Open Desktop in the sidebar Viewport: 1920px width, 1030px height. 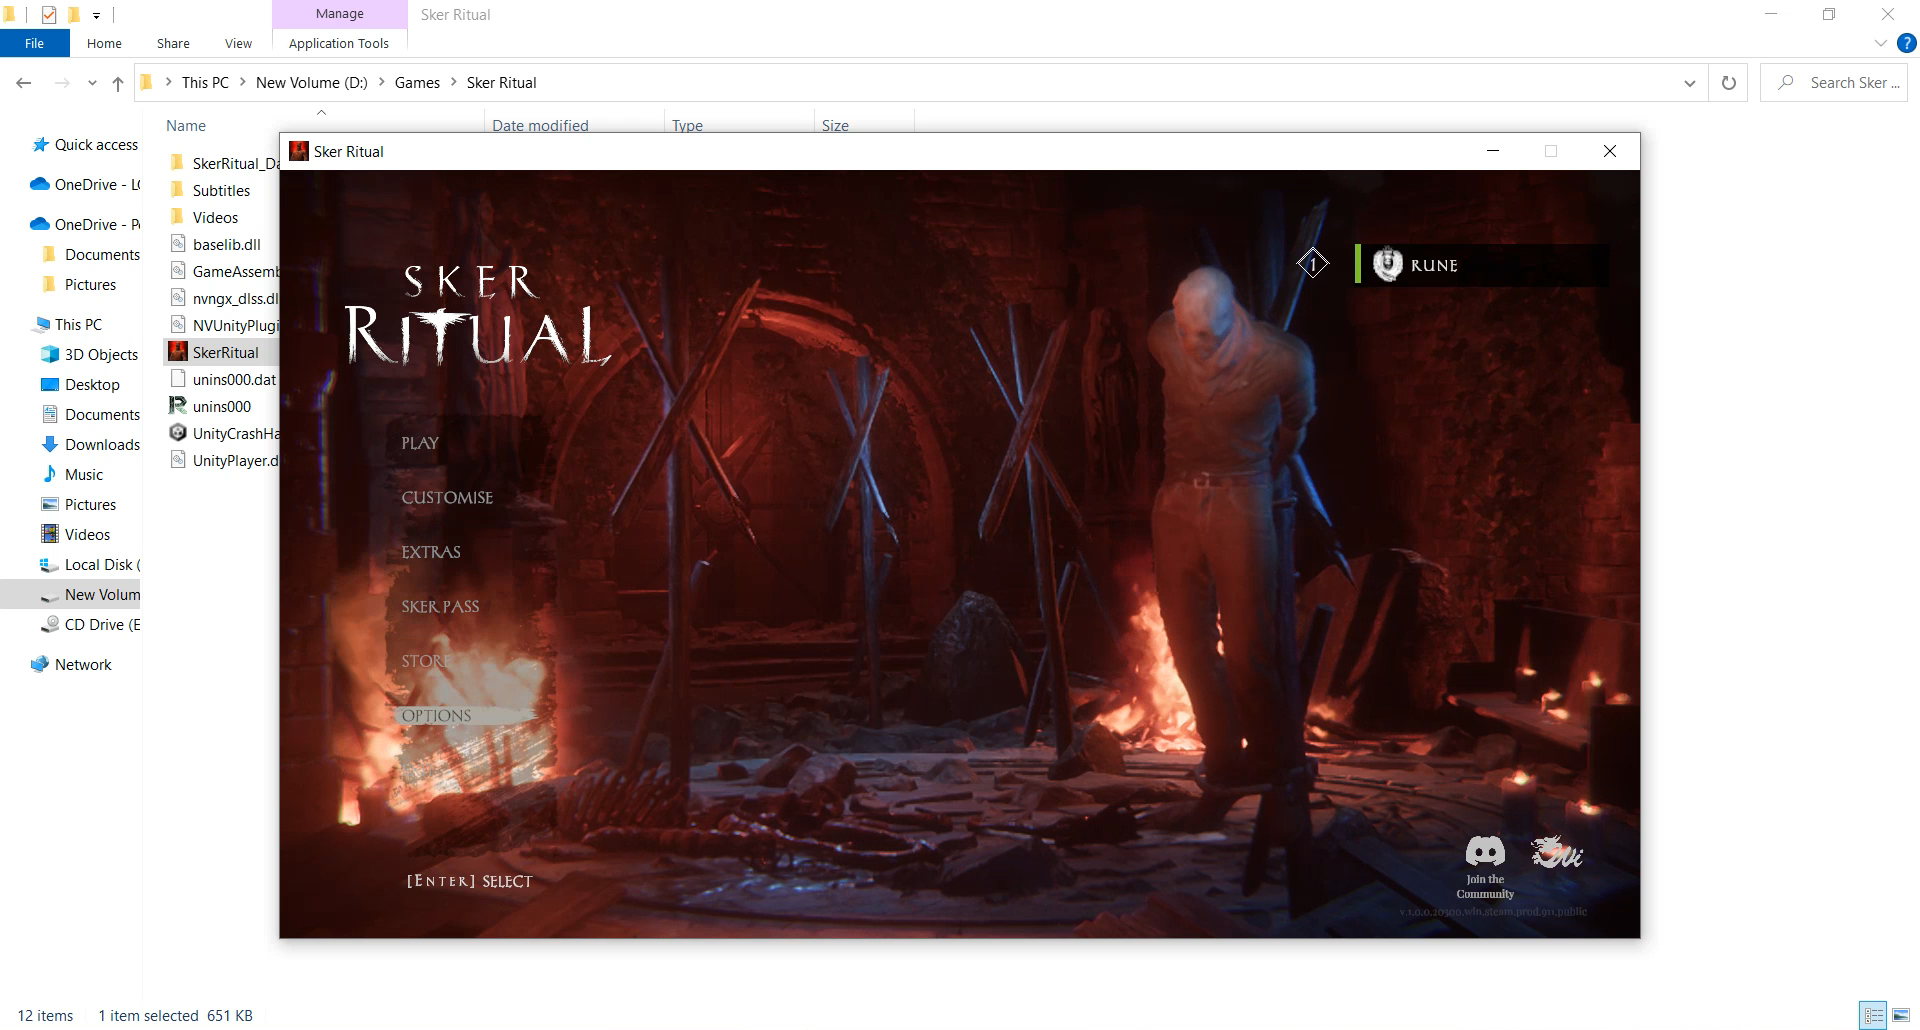80,385
